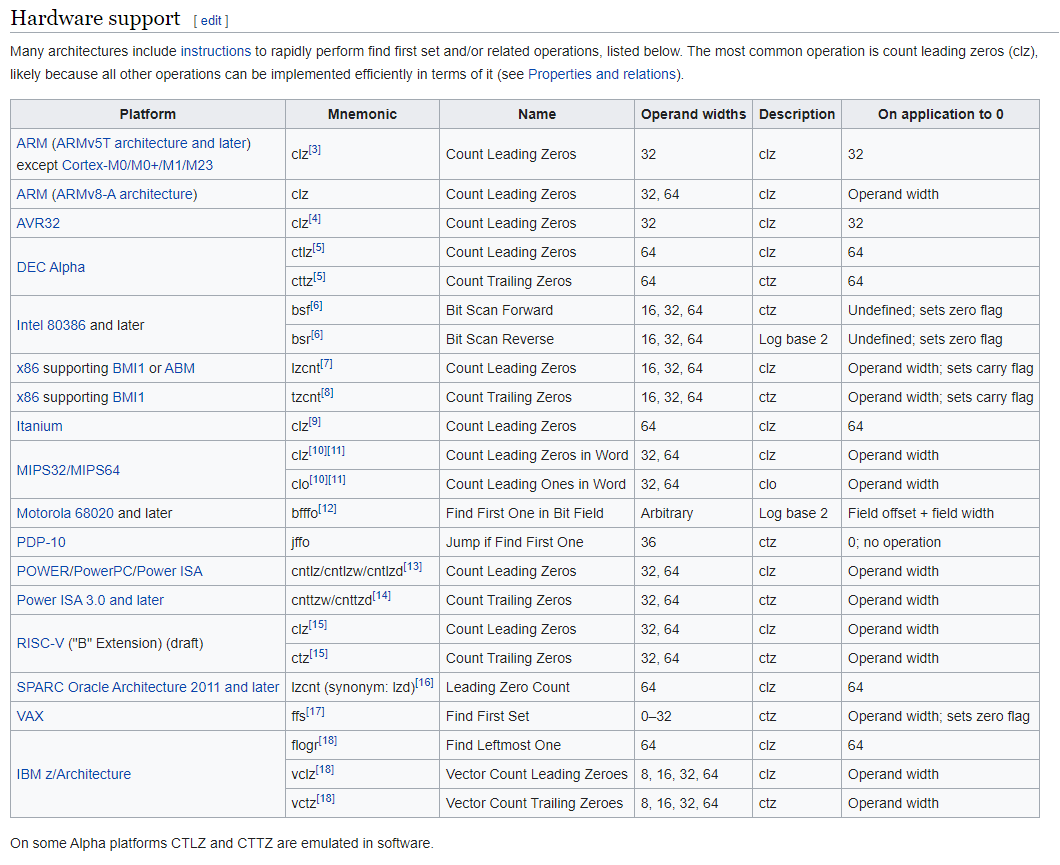Select the 'Vector Count Trailing Zeroes' cell
The width and height of the screenshot is (1060, 865).
tap(537, 804)
